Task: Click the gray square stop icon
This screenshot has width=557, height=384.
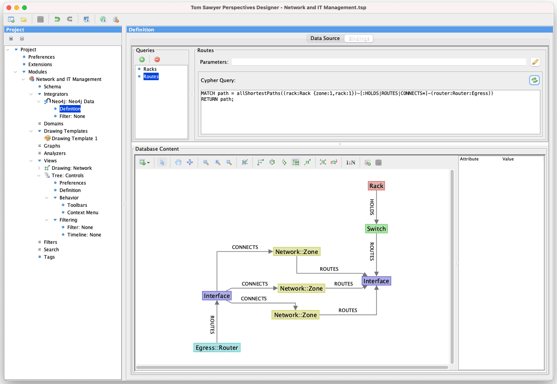Action: (379, 162)
